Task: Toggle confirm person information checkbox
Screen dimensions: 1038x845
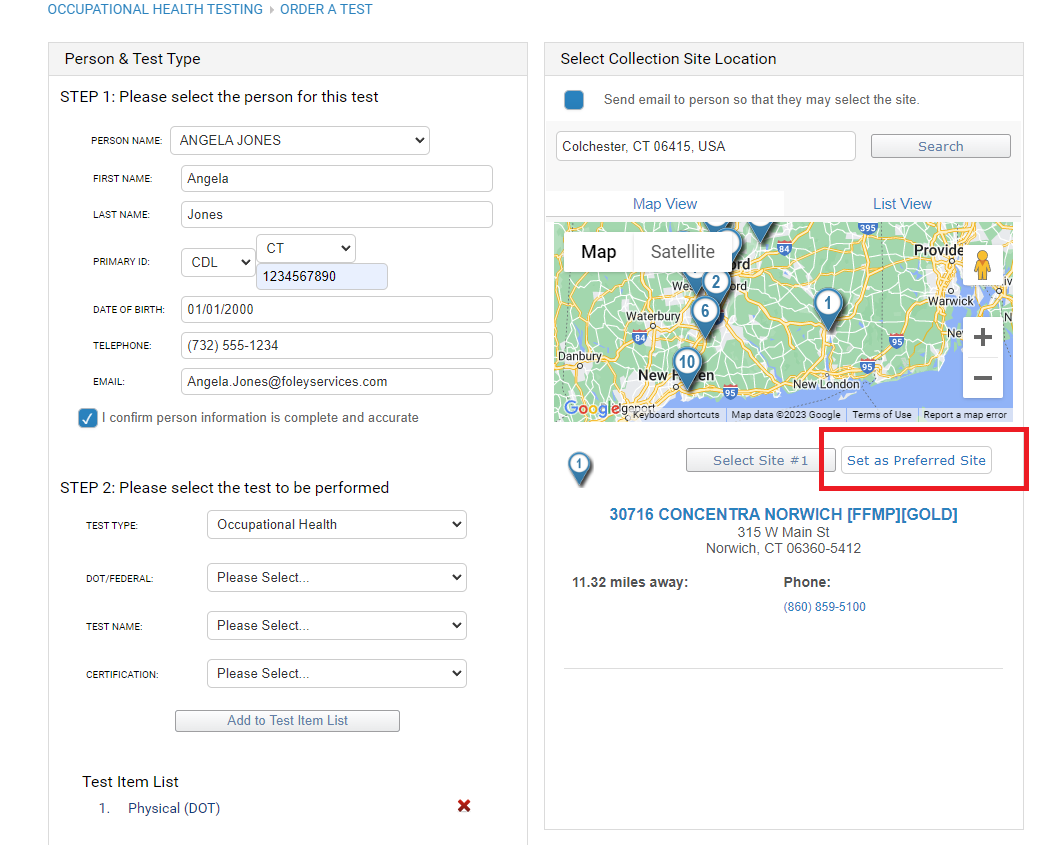Action: coord(87,418)
